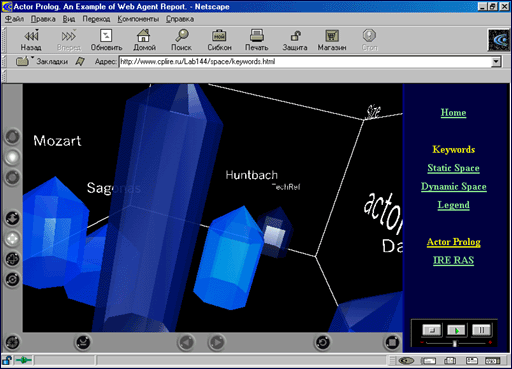Image resolution: width=512 pixels, height=369 pixels.
Task: Reload the page with Обновить
Action: (106, 40)
